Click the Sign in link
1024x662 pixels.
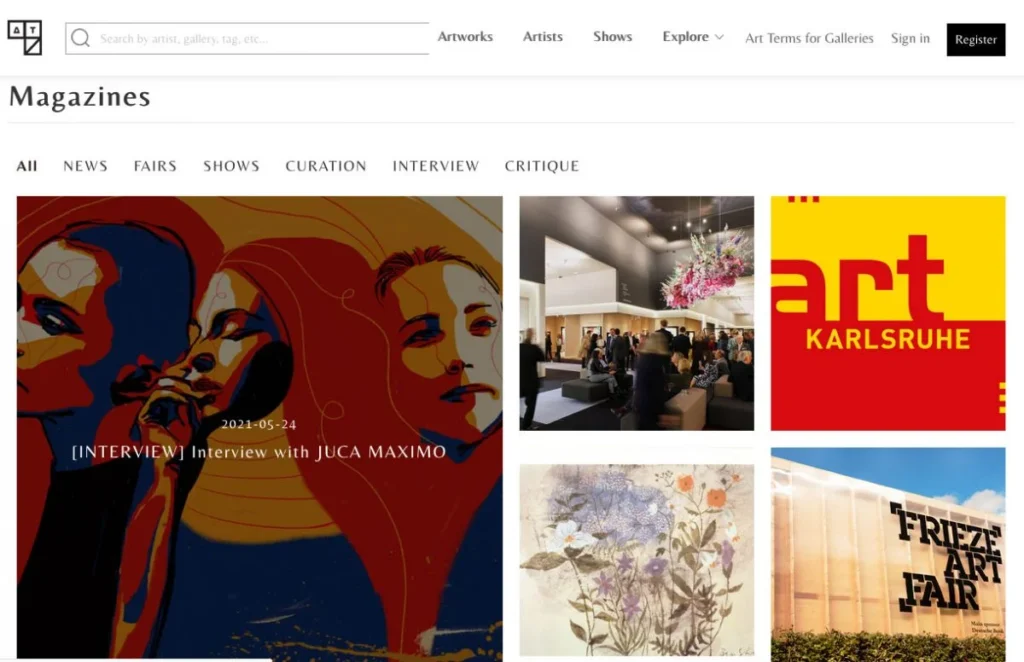(910, 38)
